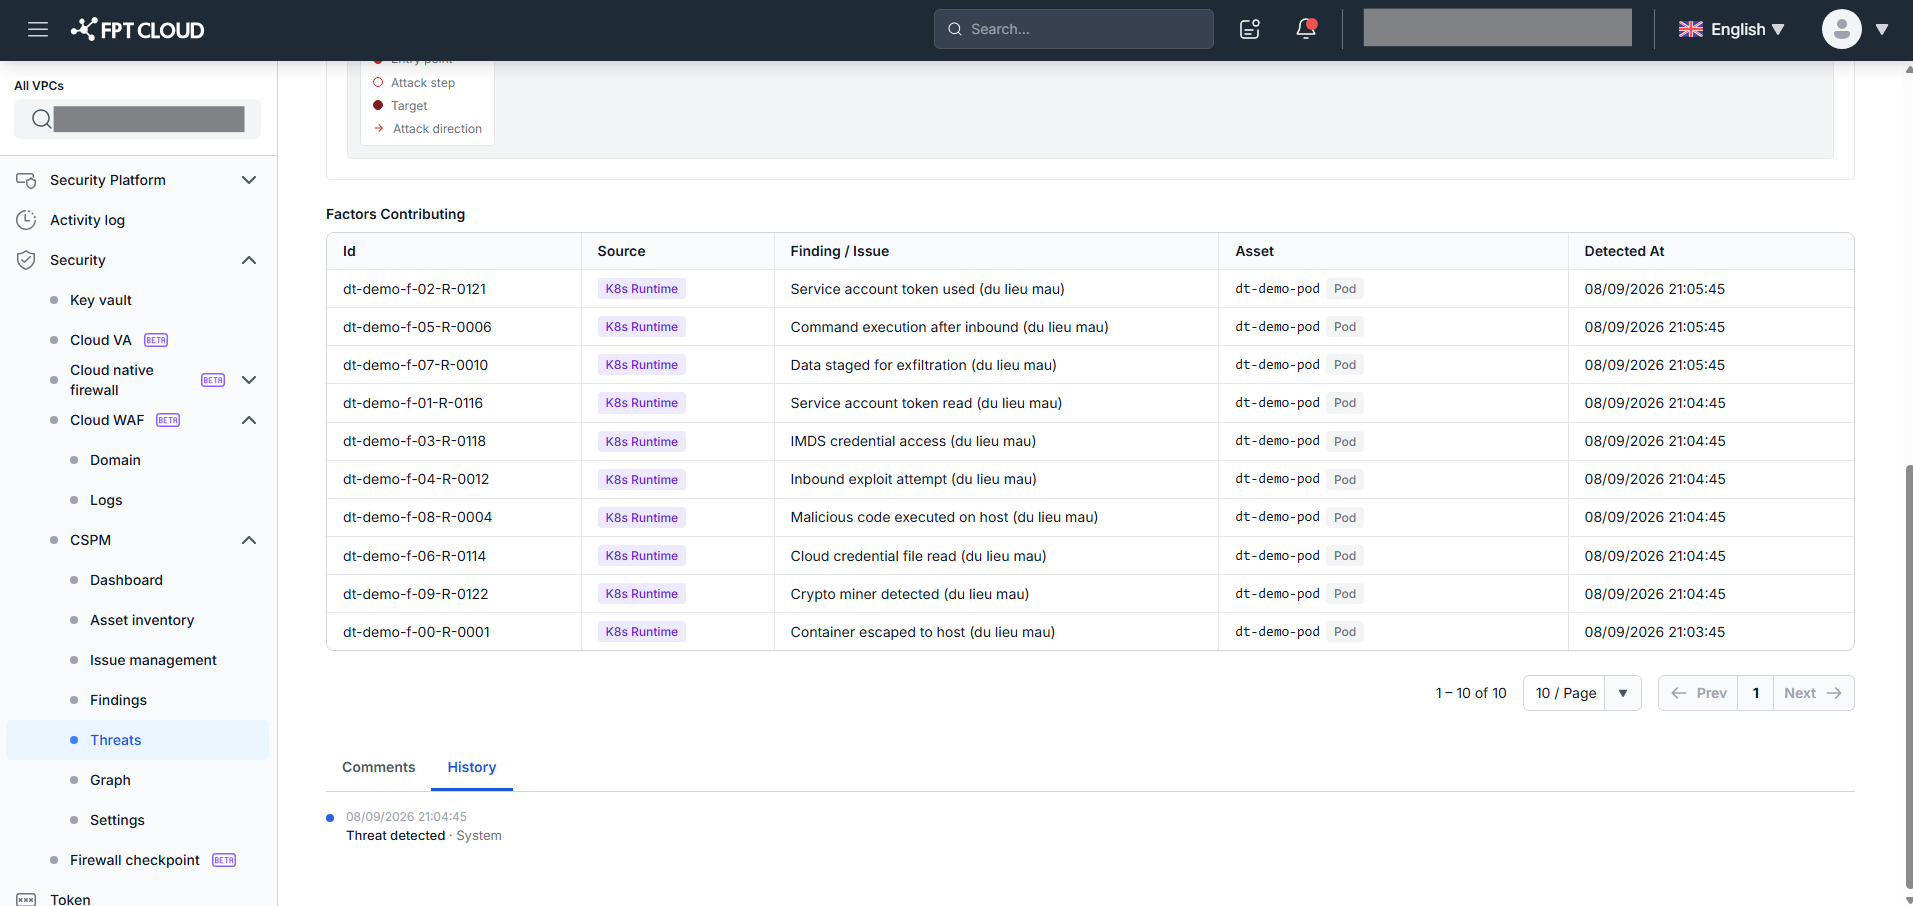Open the account dropdown arrow
Screen dimensions: 1913x906
1882,29
